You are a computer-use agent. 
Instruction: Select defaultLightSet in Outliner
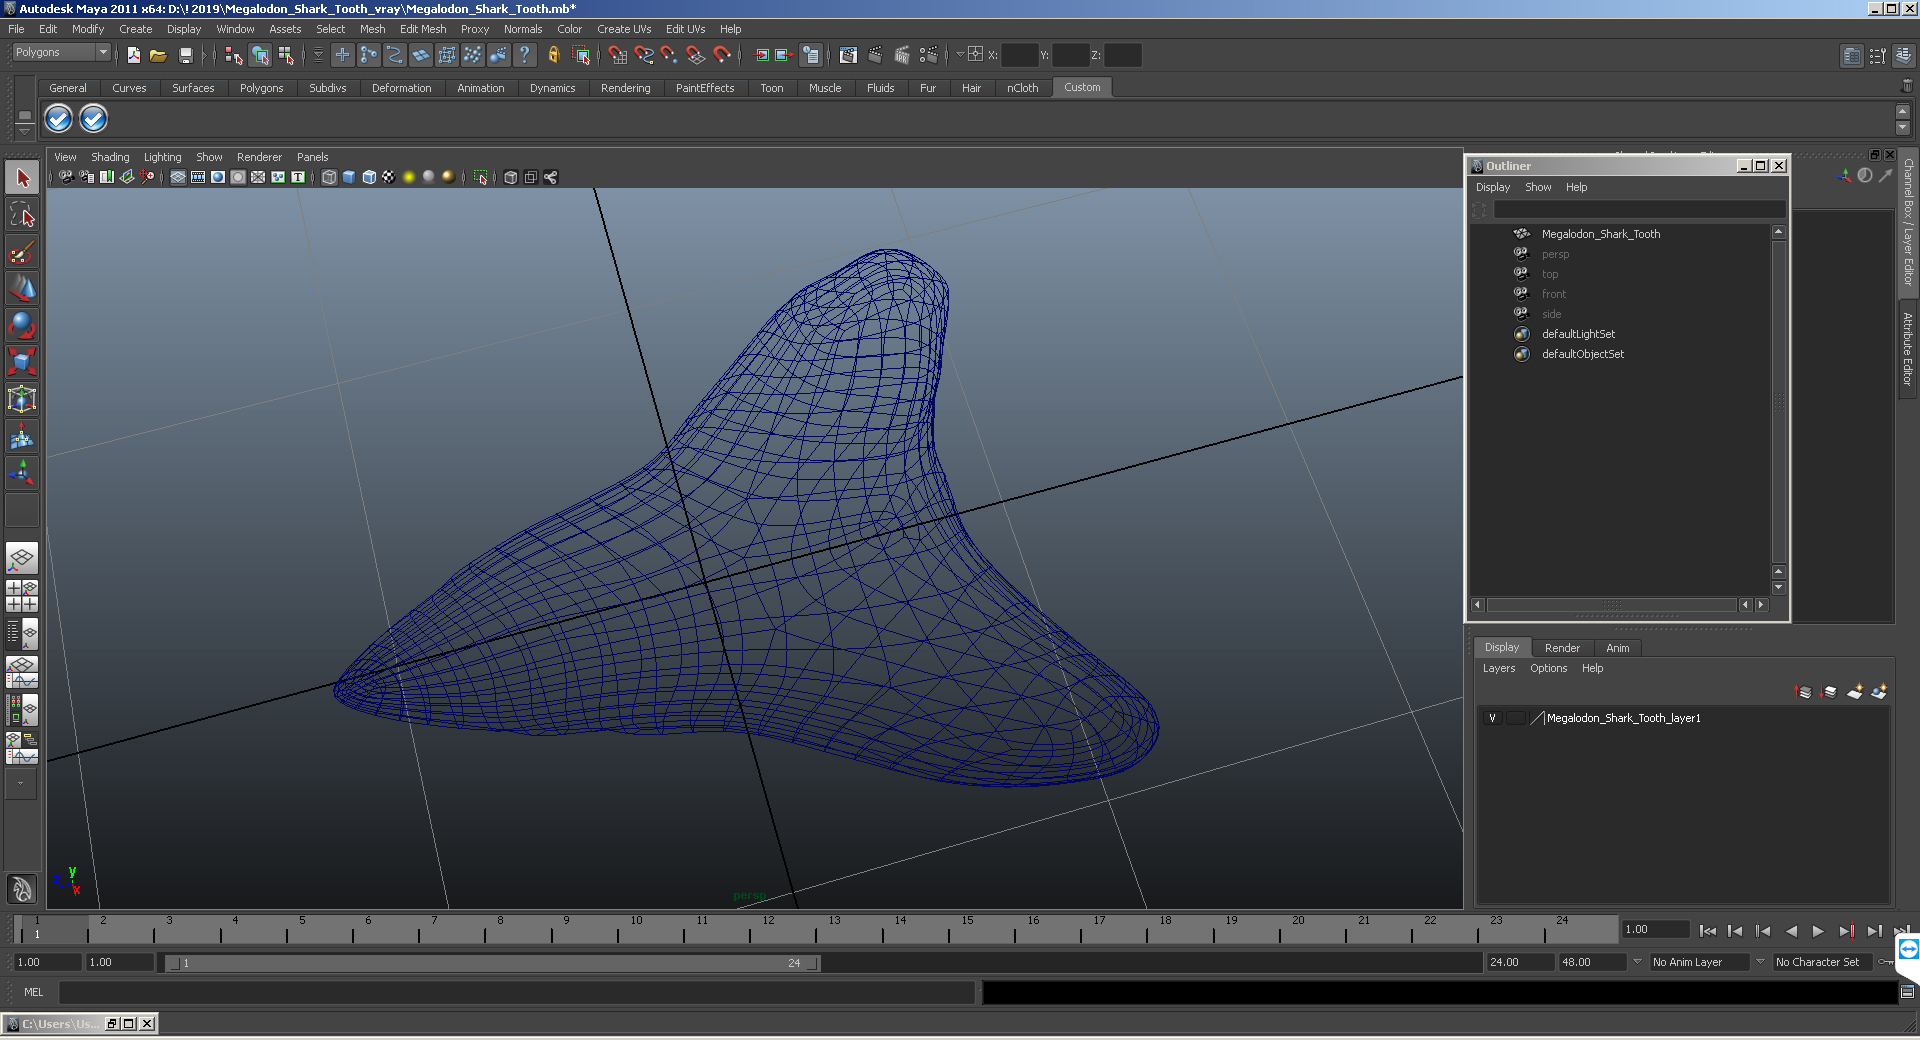[1578, 334]
